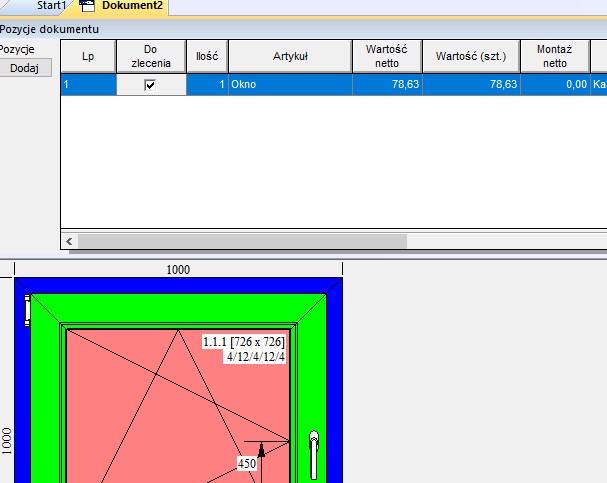Click the Dokument2 tab window icon
Viewport: 607px width, 483px height.
(x=87, y=6)
